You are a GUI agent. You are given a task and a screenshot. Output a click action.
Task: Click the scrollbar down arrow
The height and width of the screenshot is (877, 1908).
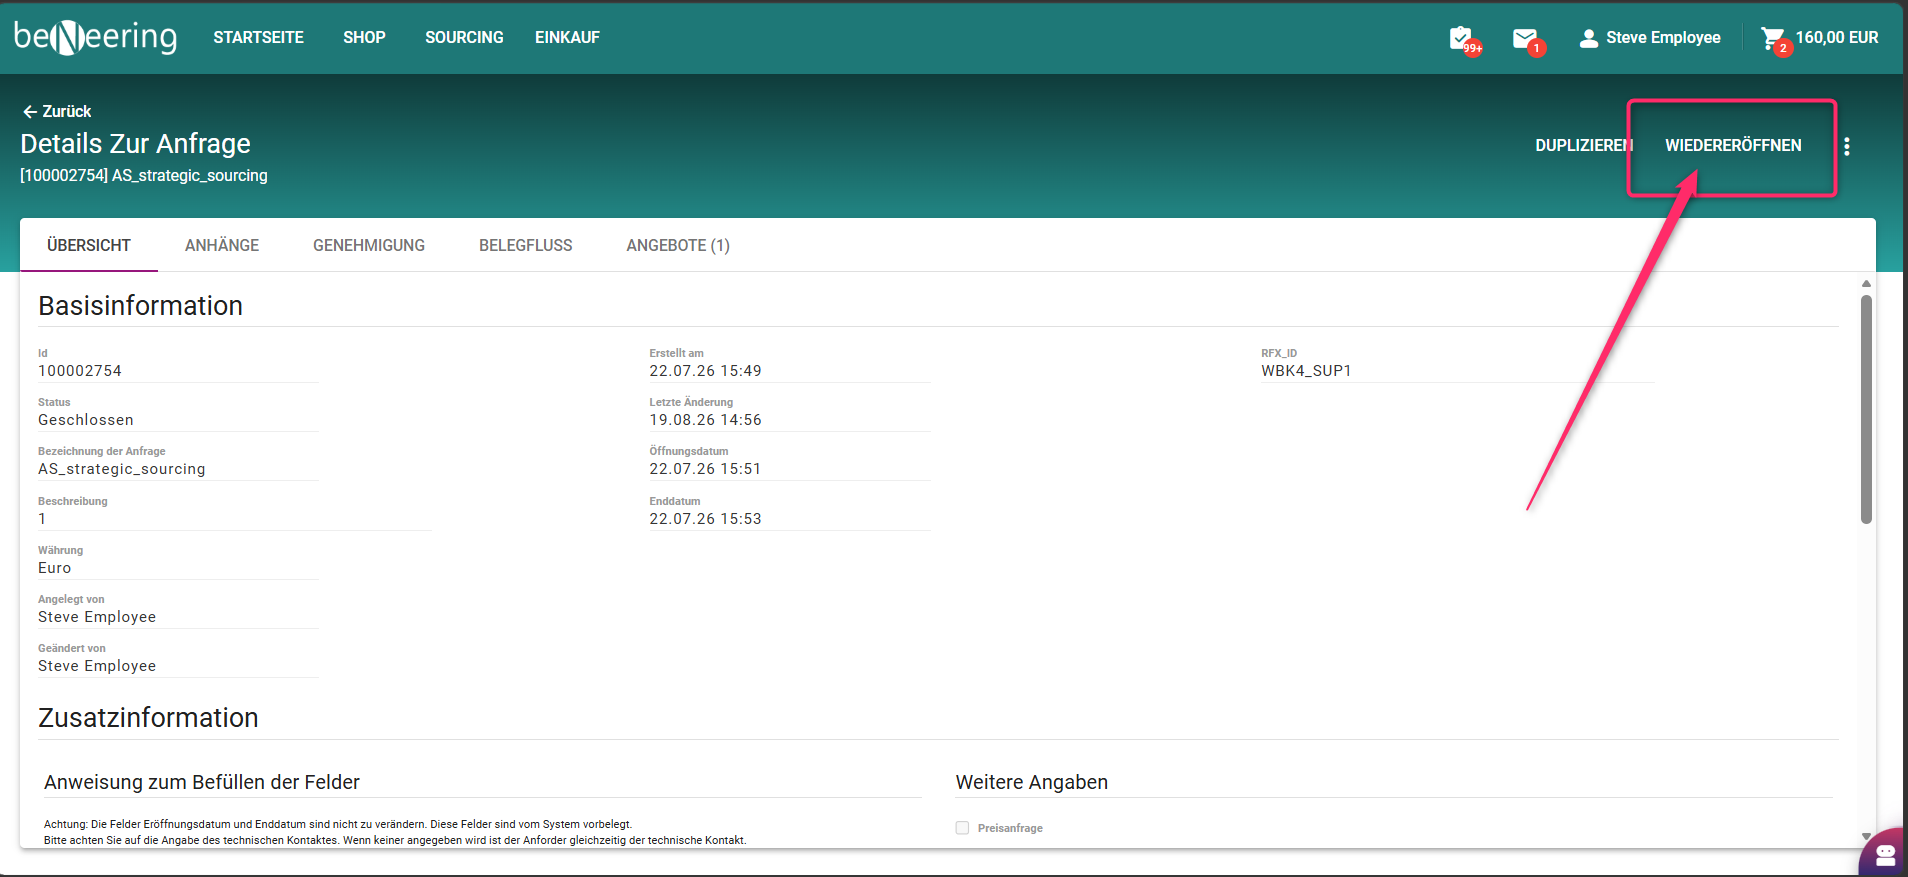pos(1866,836)
